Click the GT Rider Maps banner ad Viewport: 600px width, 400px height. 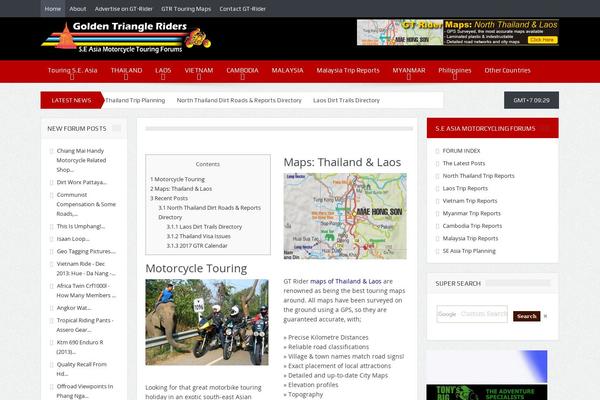(458, 33)
